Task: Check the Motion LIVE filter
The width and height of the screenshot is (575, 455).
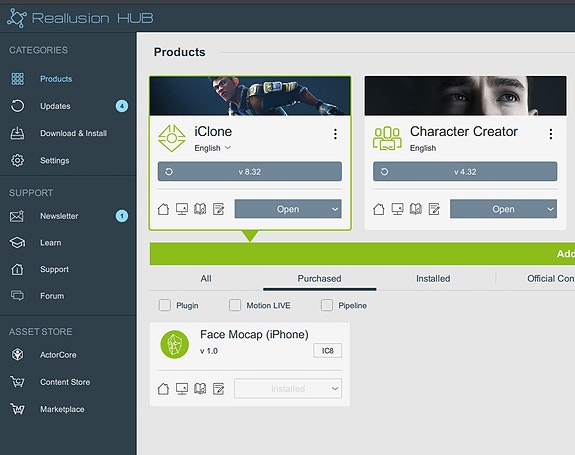Action: point(235,305)
